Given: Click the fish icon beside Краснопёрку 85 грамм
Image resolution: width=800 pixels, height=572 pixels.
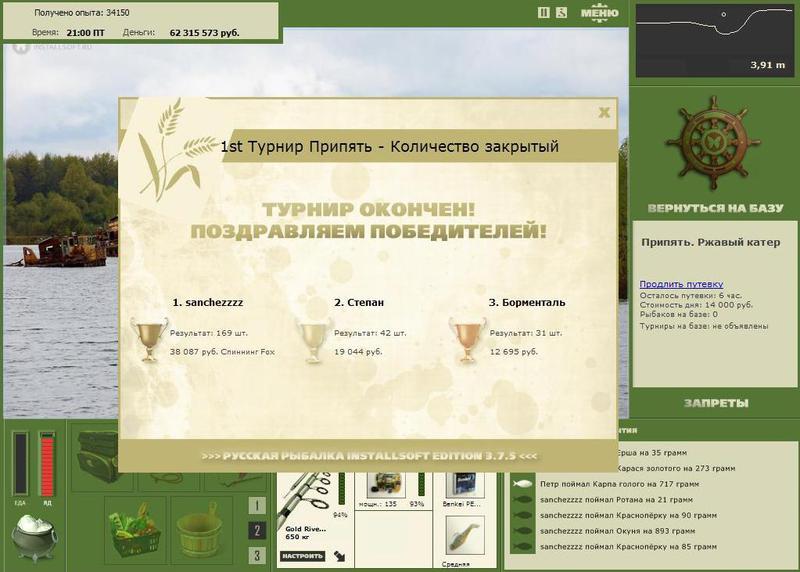Looking at the screenshot, I should pyautogui.click(x=522, y=547).
